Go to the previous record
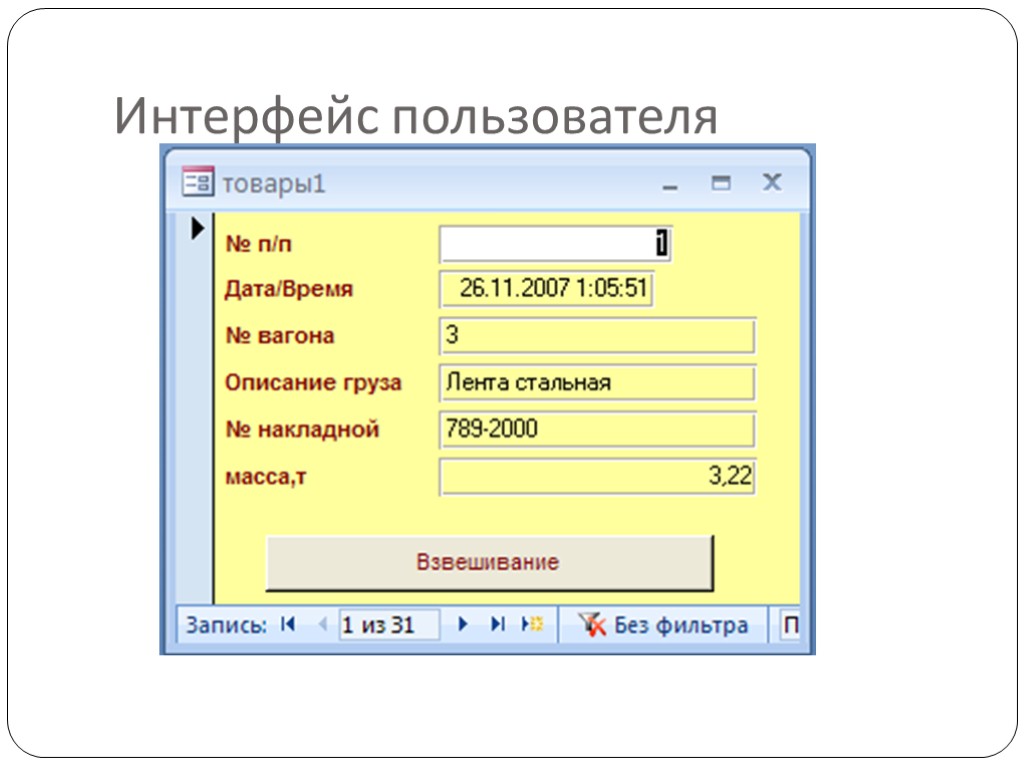The image size is (1024, 768). click(321, 623)
